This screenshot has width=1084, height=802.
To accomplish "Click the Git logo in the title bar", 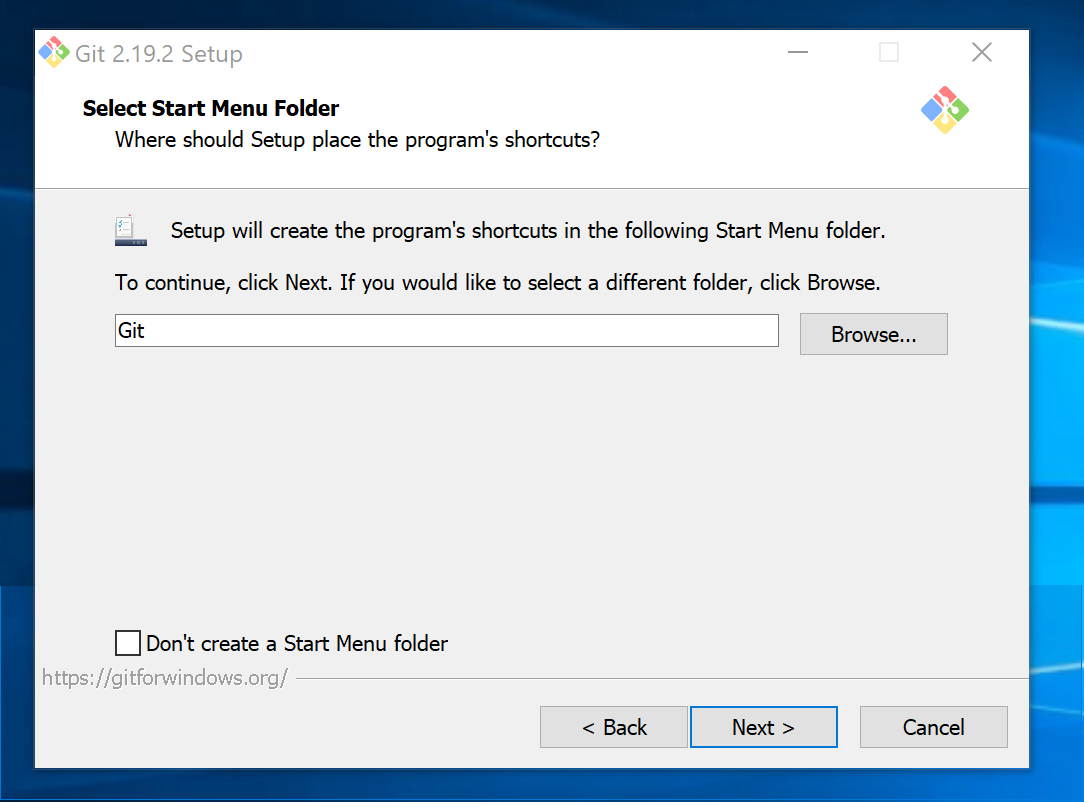I will pos(54,53).
